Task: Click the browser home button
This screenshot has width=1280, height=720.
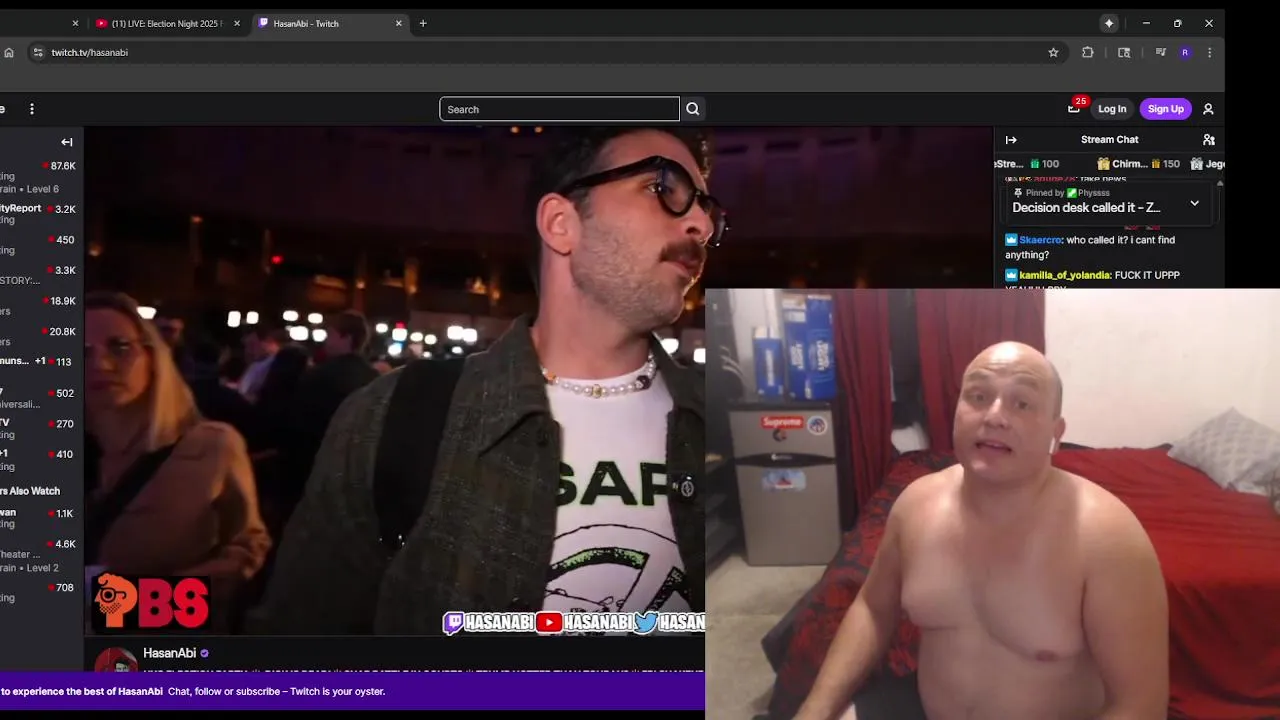Action: tap(9, 52)
